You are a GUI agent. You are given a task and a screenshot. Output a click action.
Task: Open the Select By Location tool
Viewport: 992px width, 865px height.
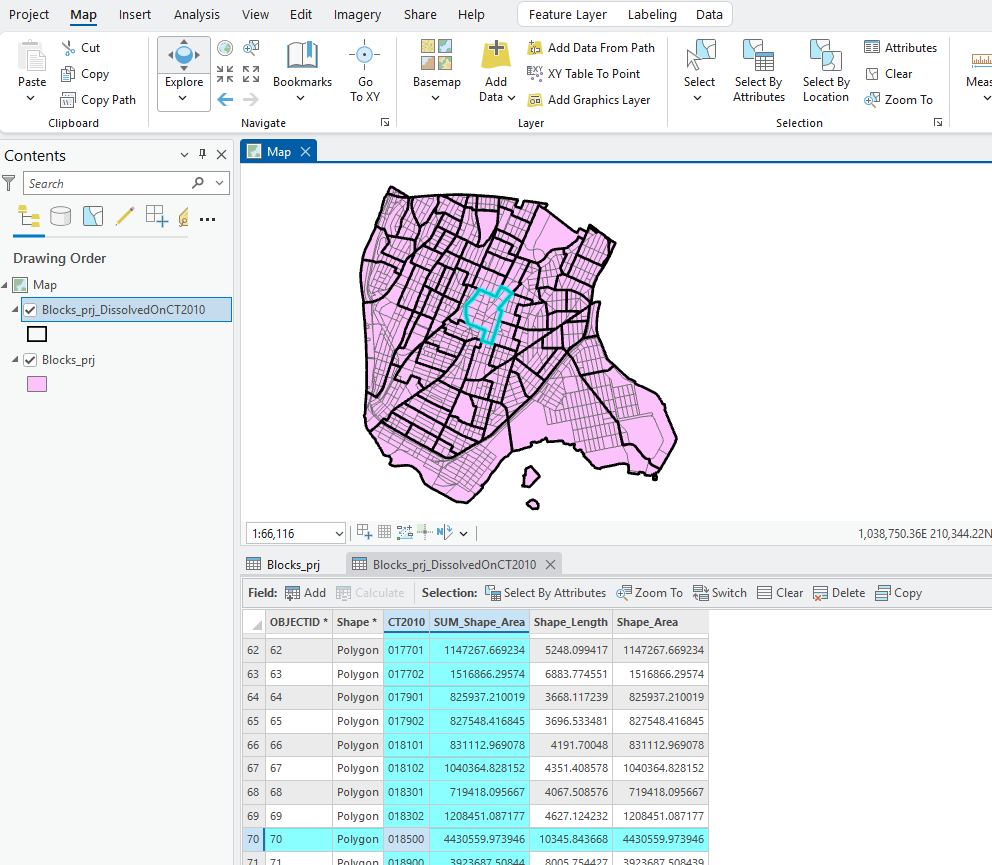tap(825, 70)
